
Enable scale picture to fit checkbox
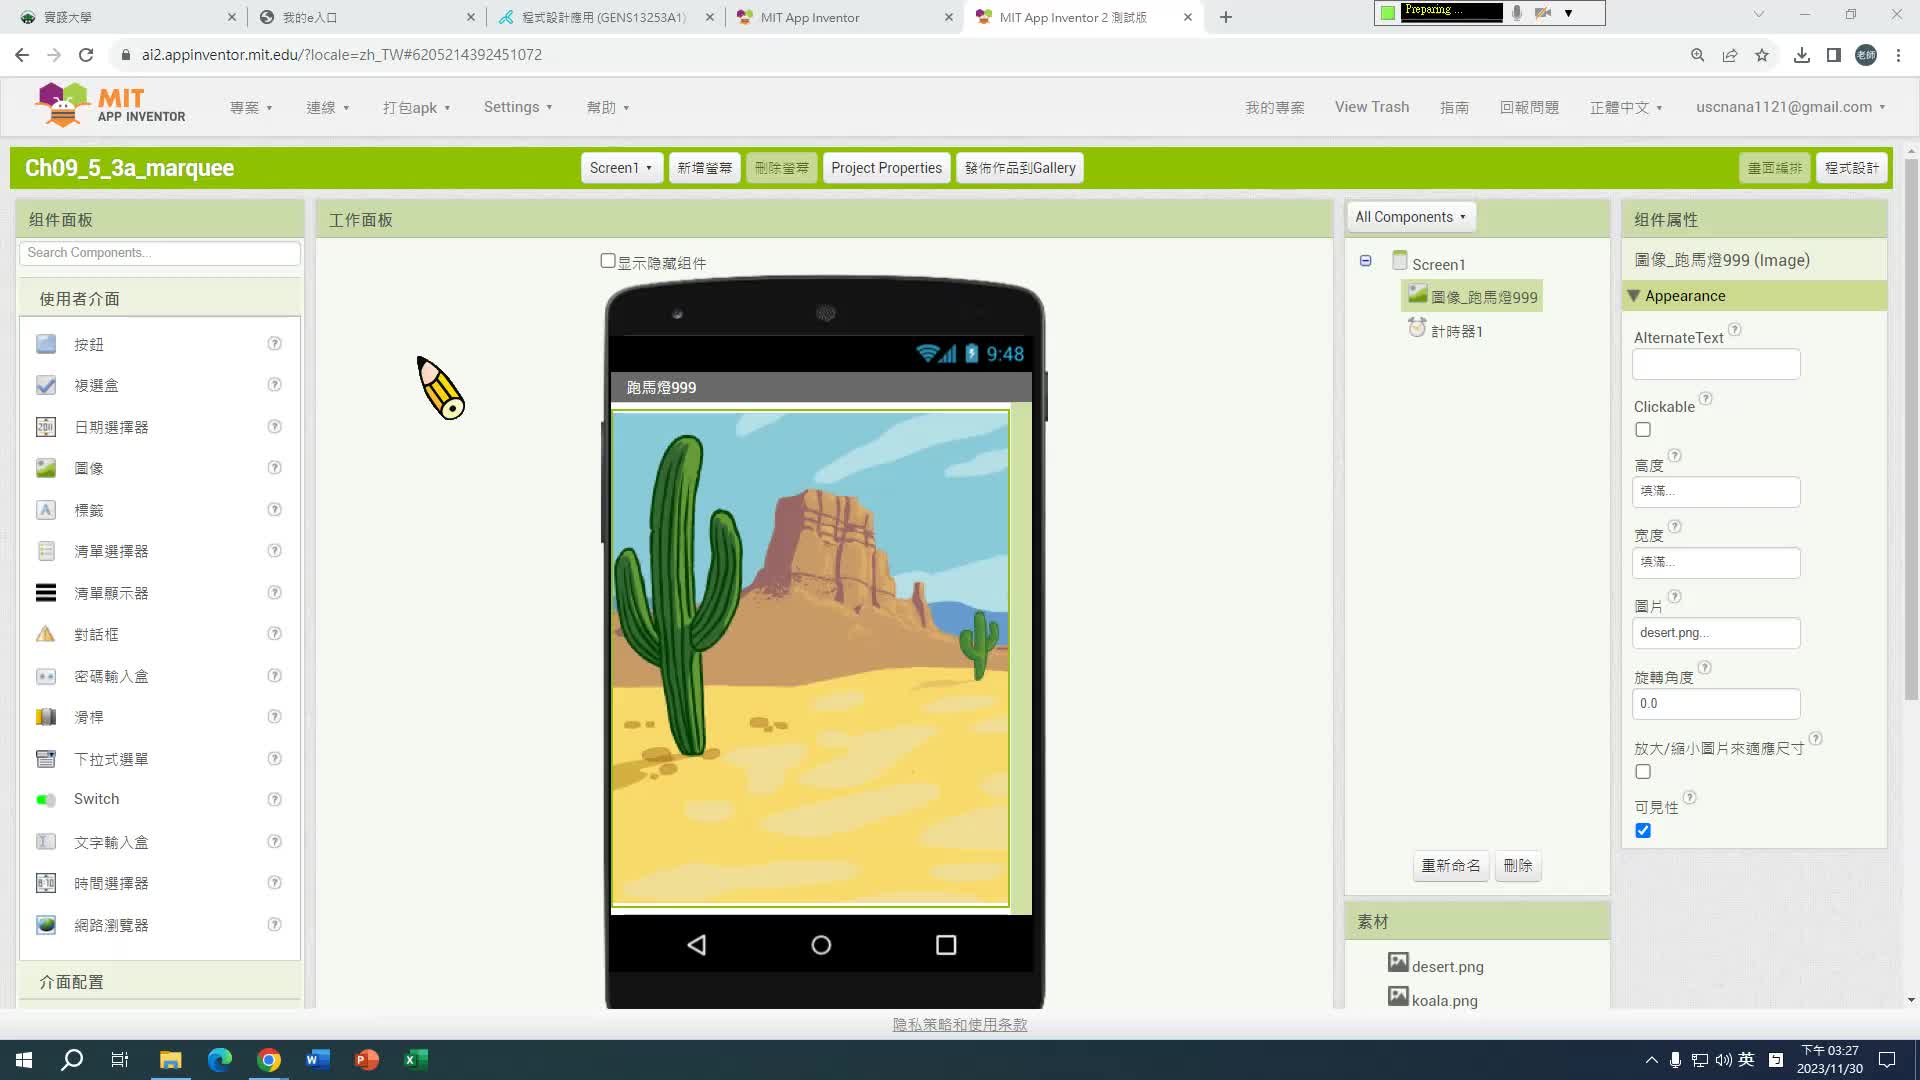1643,772
